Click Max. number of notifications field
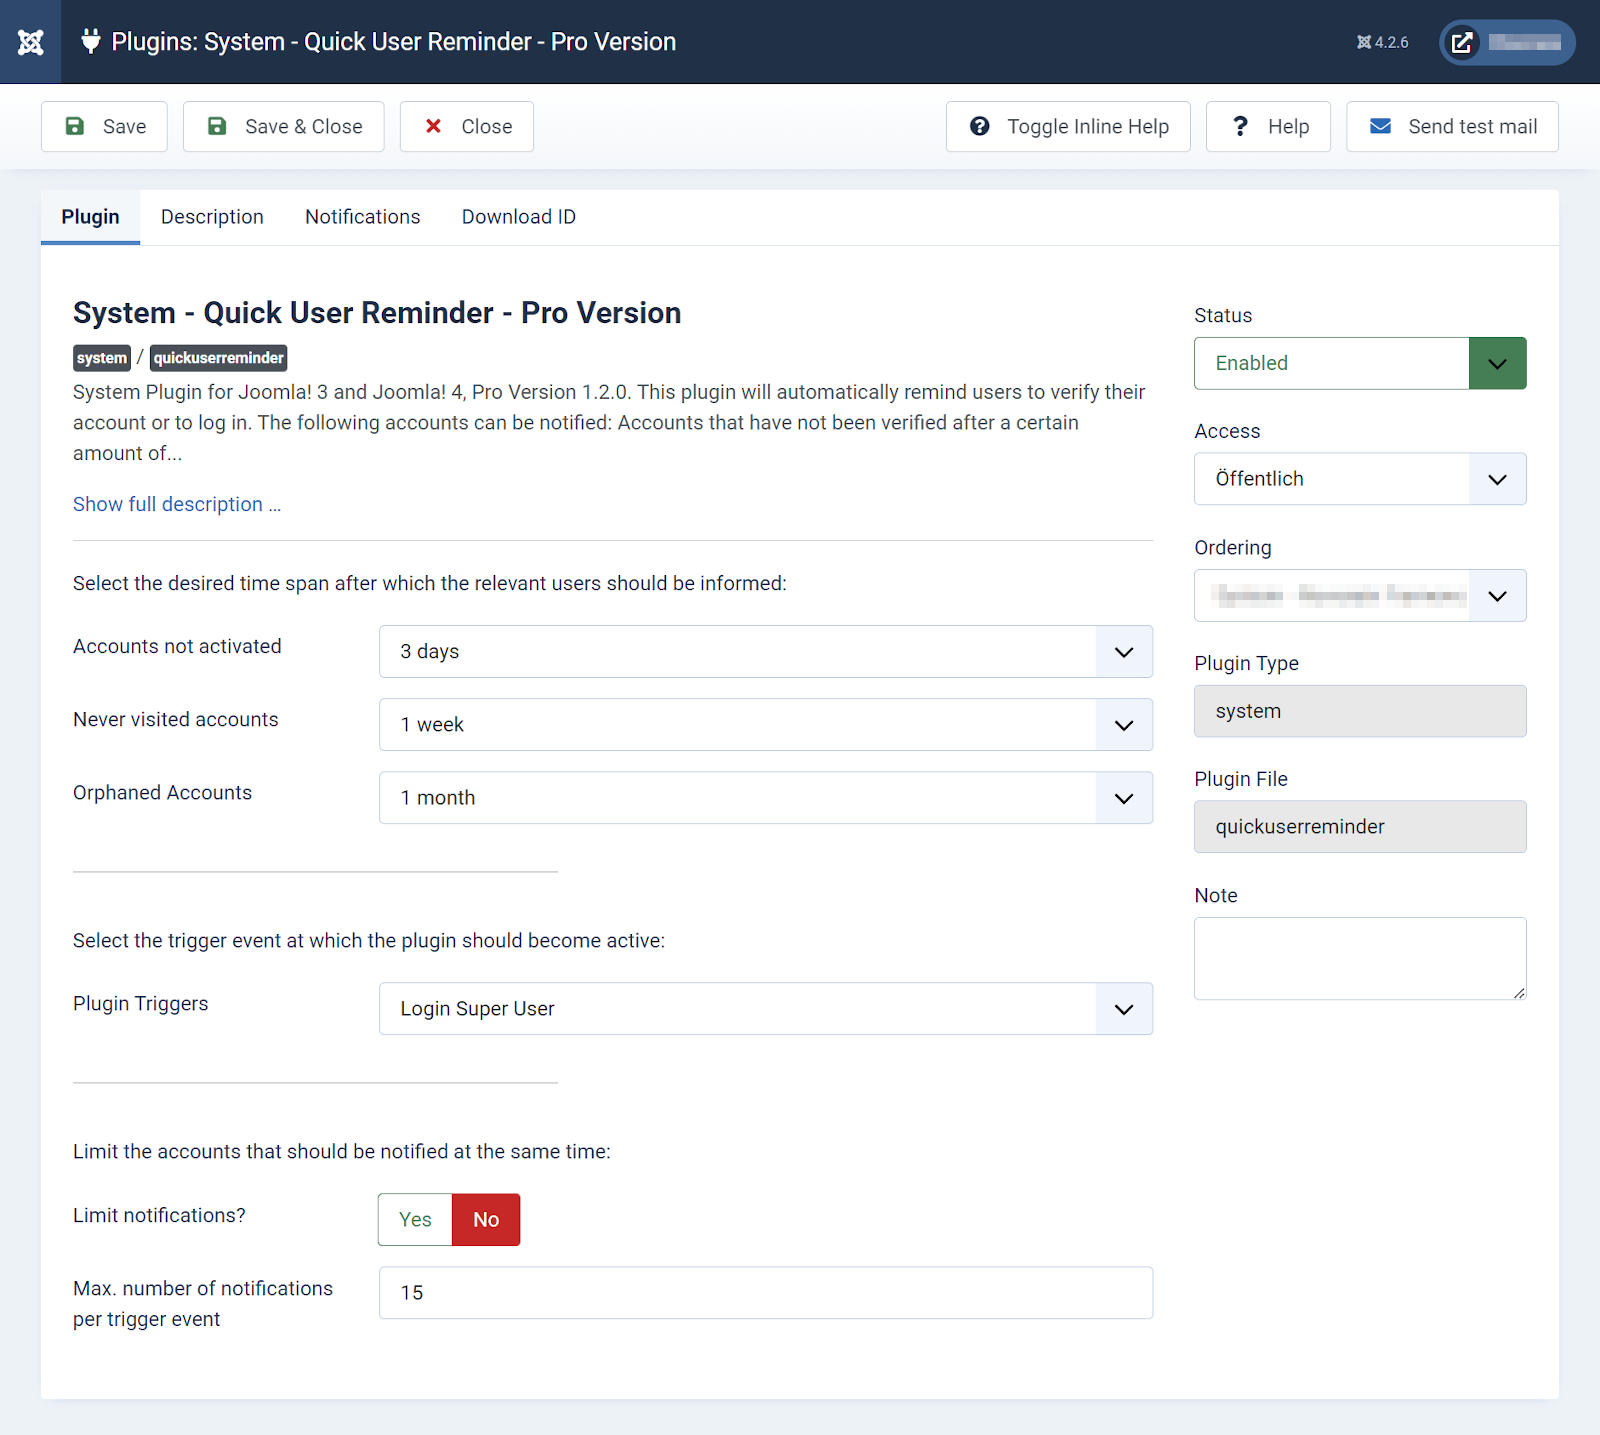1600x1435 pixels. 766,1292
